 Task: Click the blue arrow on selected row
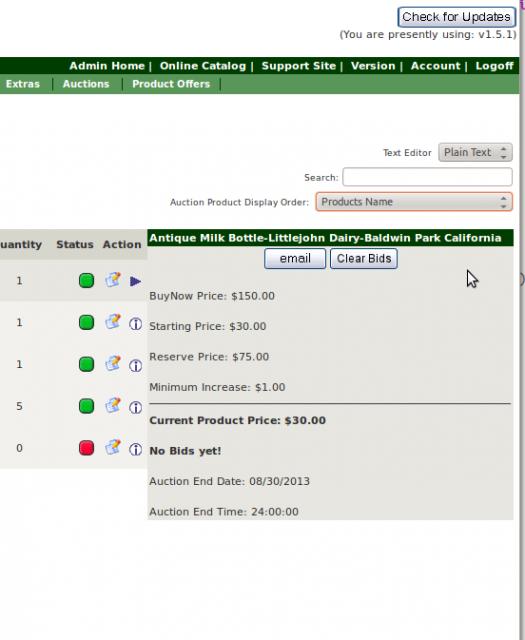point(136,281)
